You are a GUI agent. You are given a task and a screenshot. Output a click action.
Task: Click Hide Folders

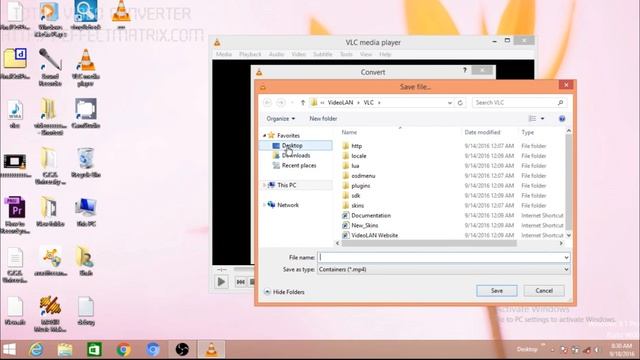point(284,292)
